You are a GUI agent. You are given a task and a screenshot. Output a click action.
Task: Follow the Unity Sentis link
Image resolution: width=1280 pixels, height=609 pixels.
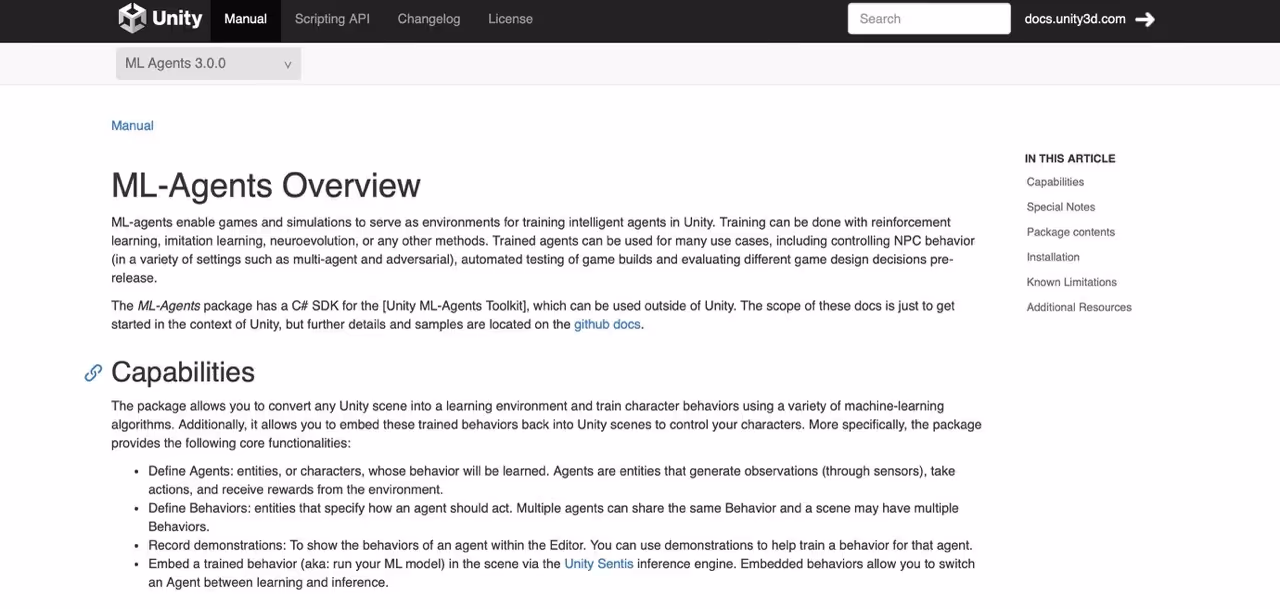[598, 563]
